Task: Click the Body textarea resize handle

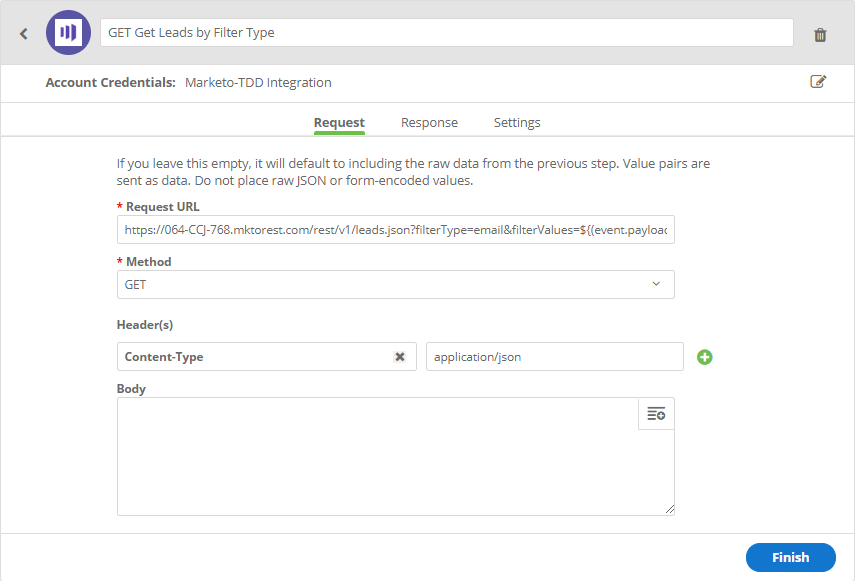Action: pos(669,509)
